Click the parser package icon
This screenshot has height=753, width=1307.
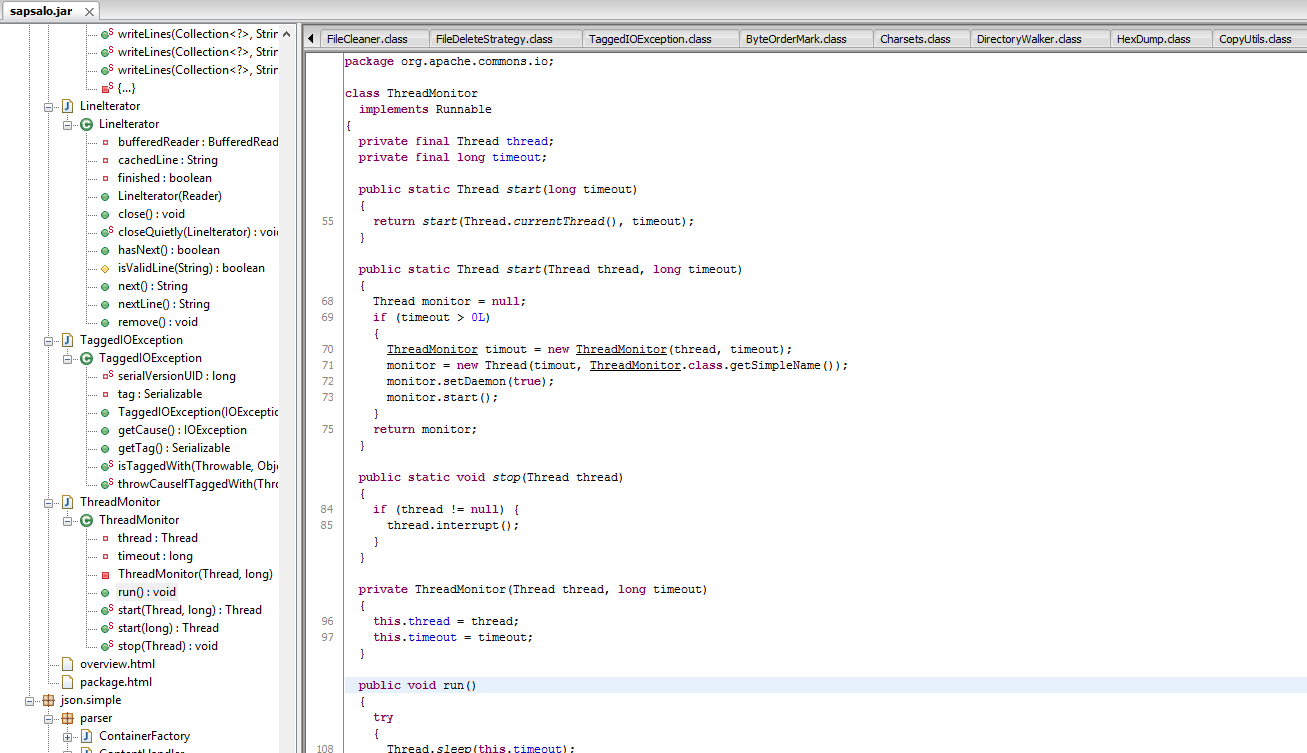67,718
